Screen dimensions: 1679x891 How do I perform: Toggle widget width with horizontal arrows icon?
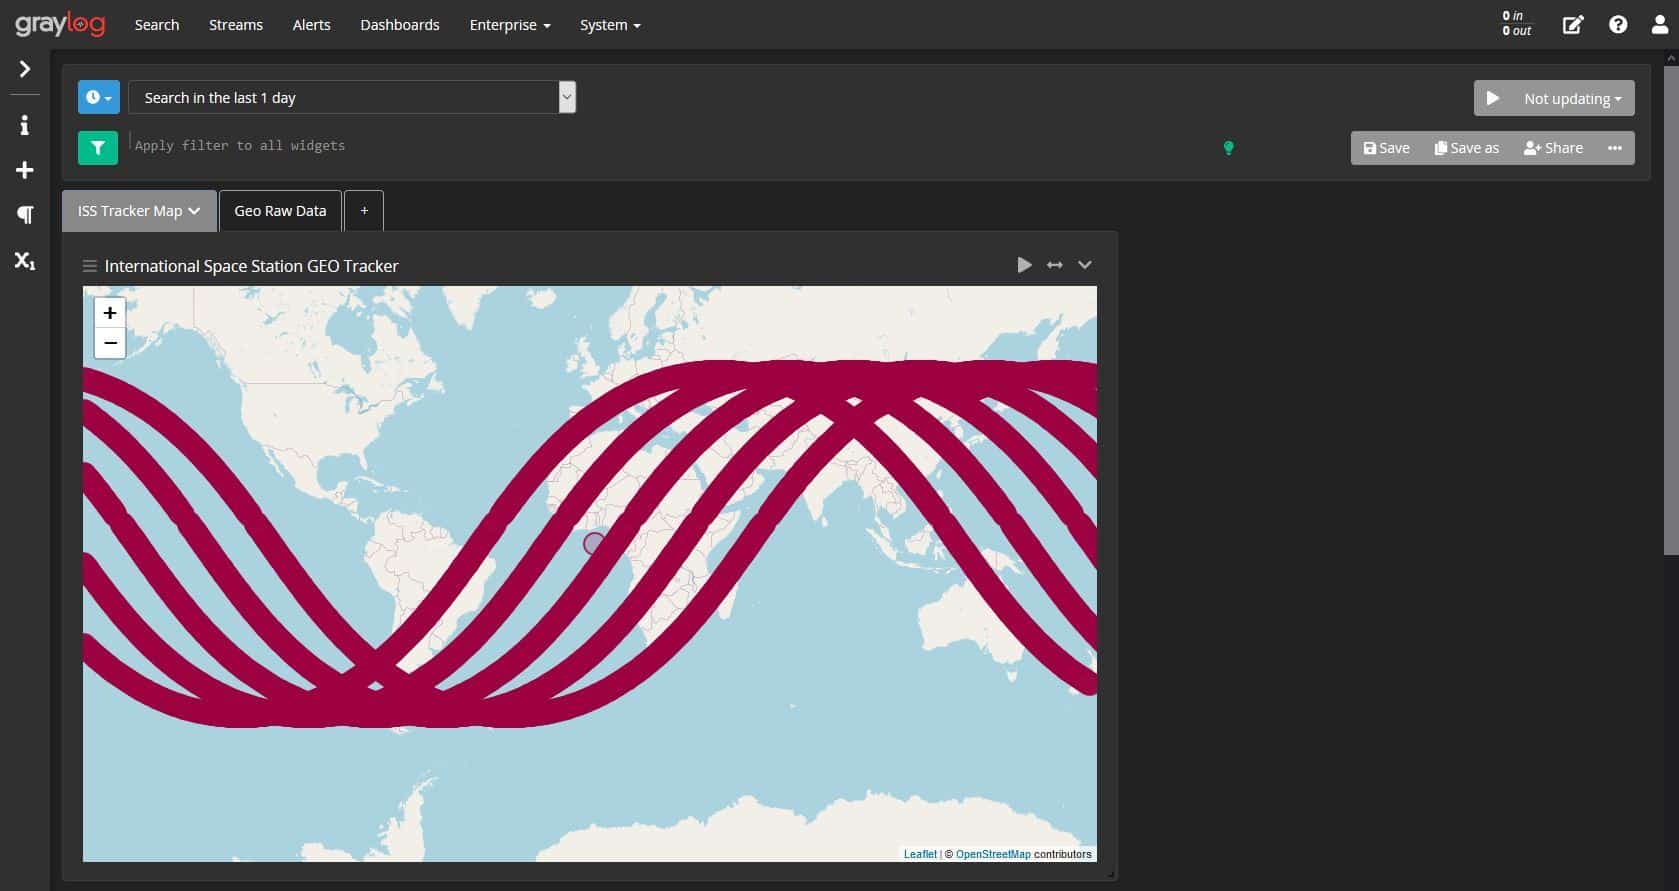[1054, 265]
